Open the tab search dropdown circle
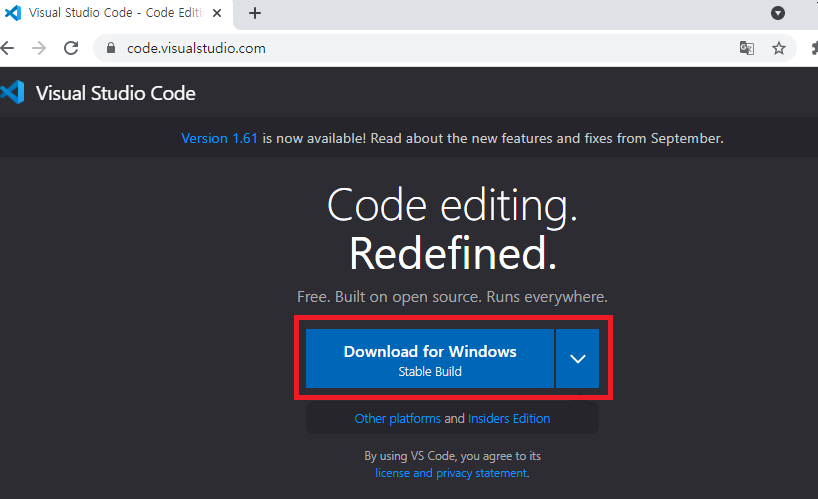This screenshot has height=499, width=818. [778, 13]
